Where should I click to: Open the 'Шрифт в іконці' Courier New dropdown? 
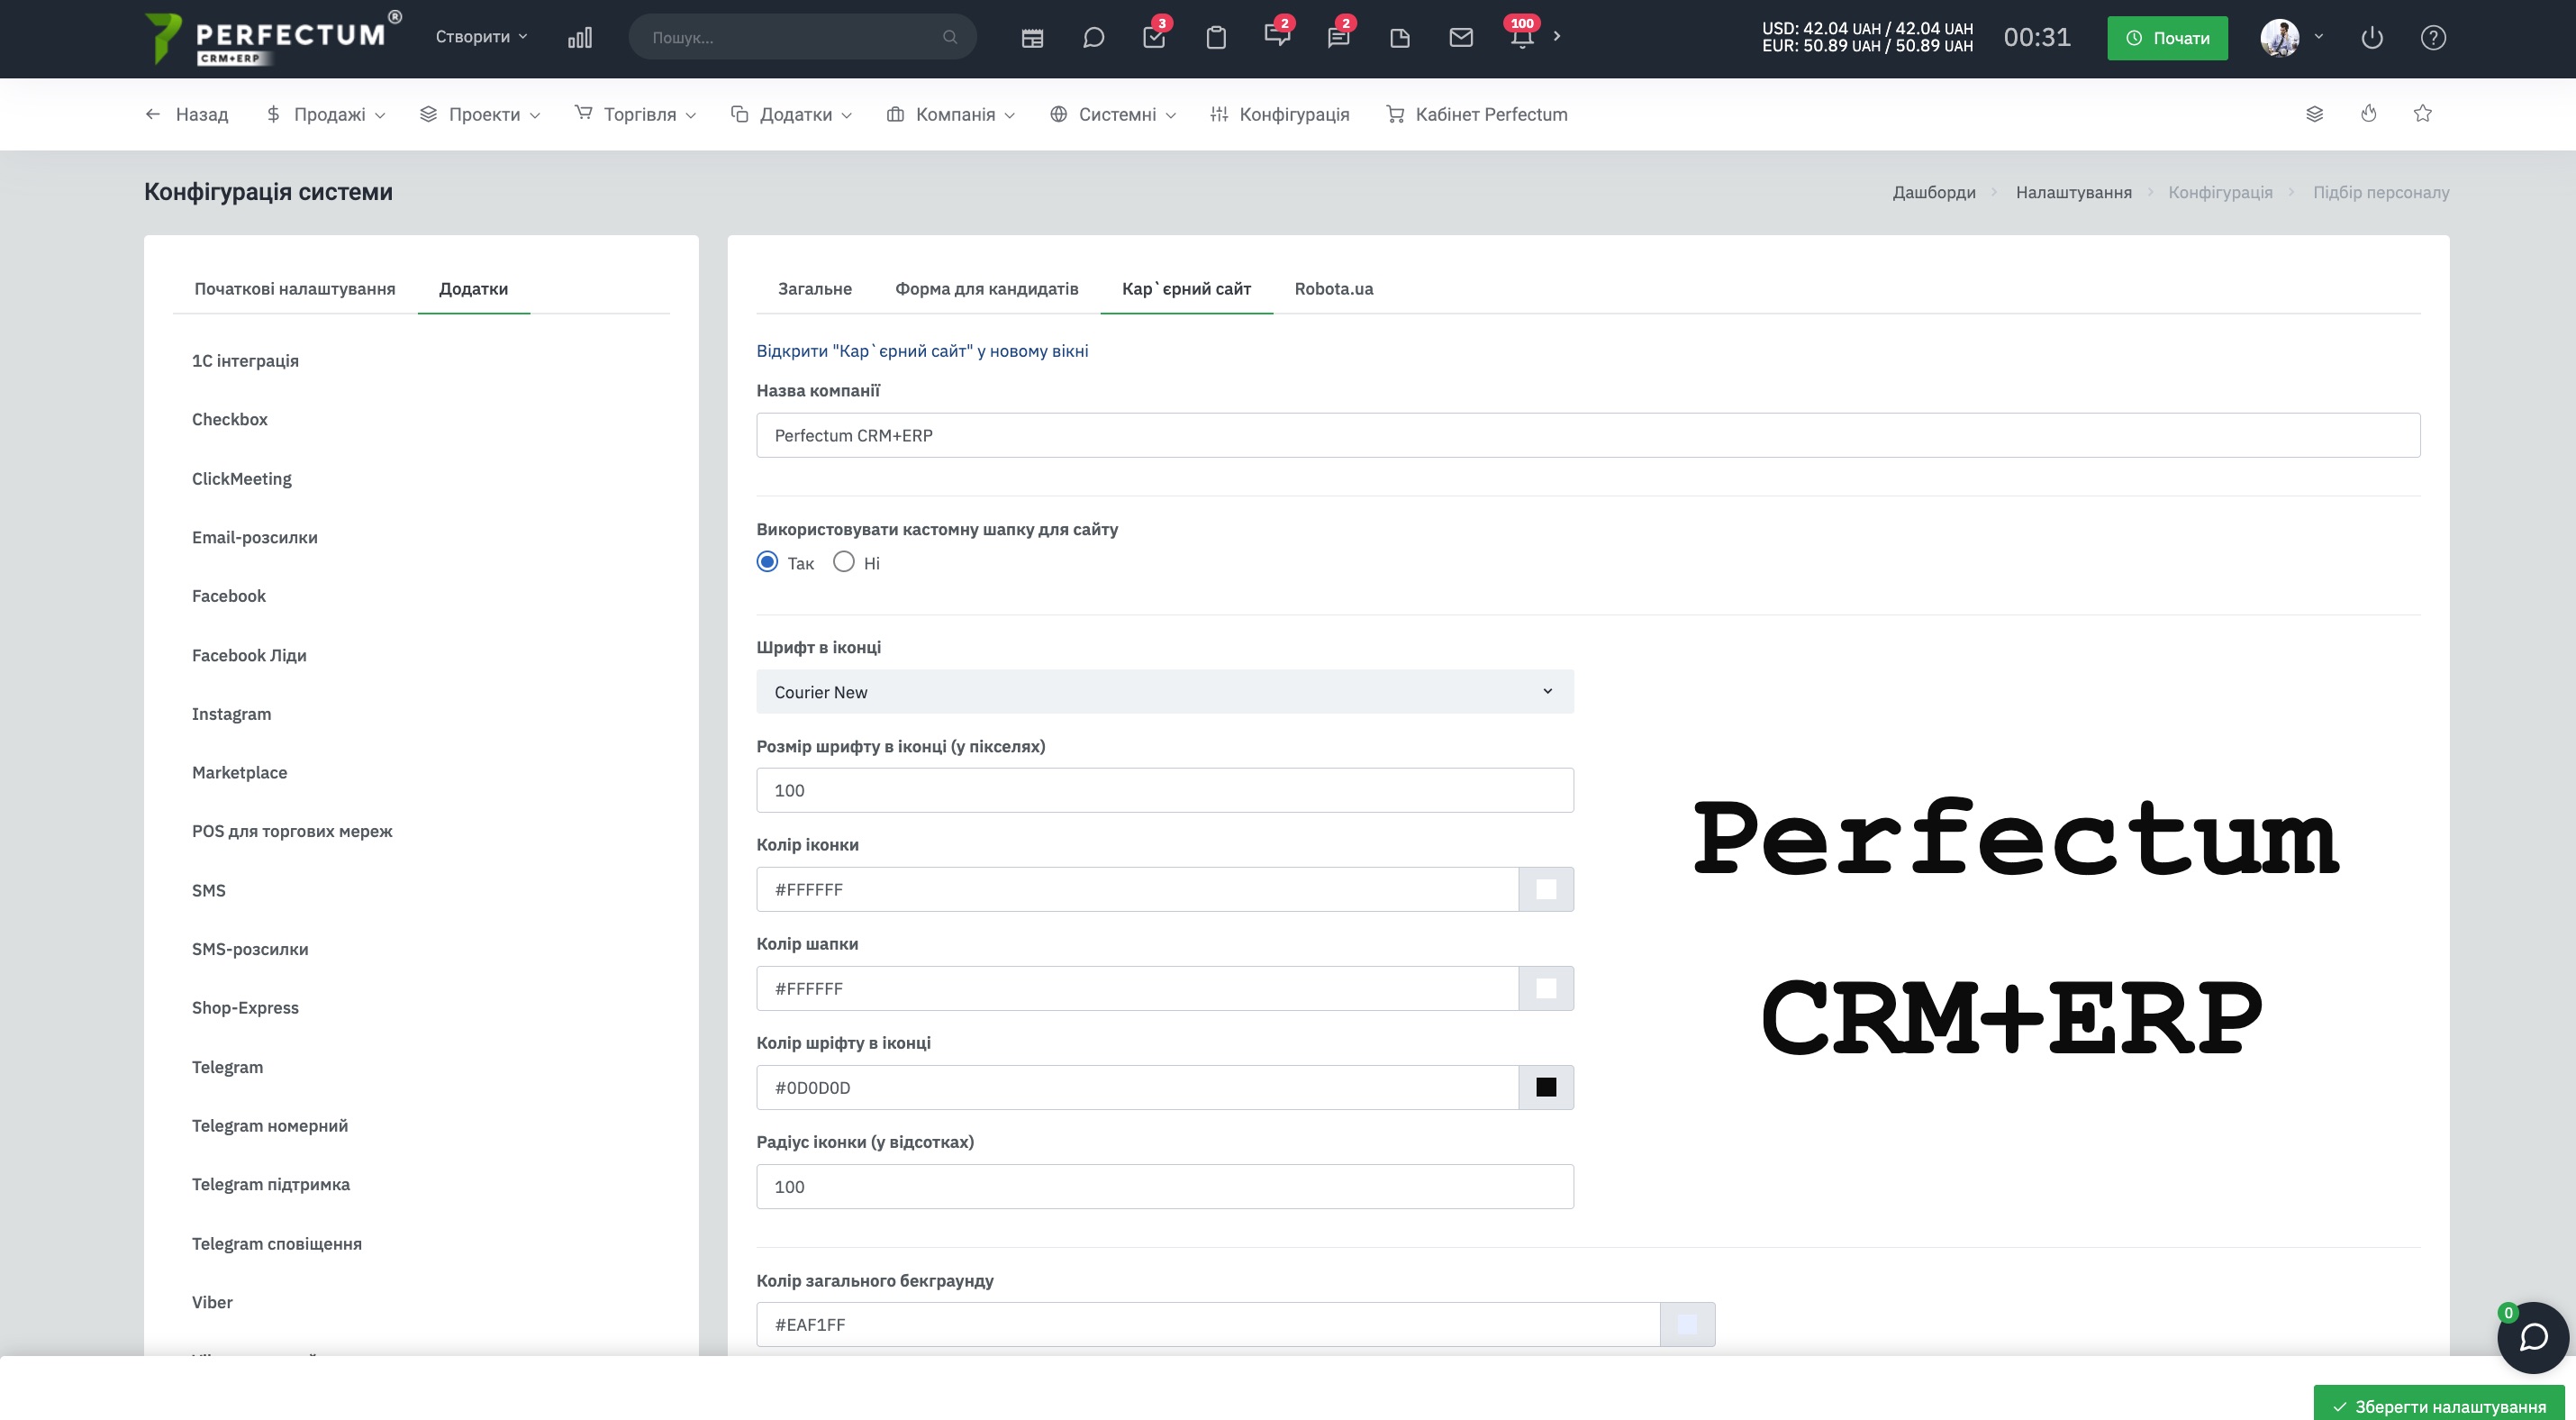pyautogui.click(x=1165, y=692)
